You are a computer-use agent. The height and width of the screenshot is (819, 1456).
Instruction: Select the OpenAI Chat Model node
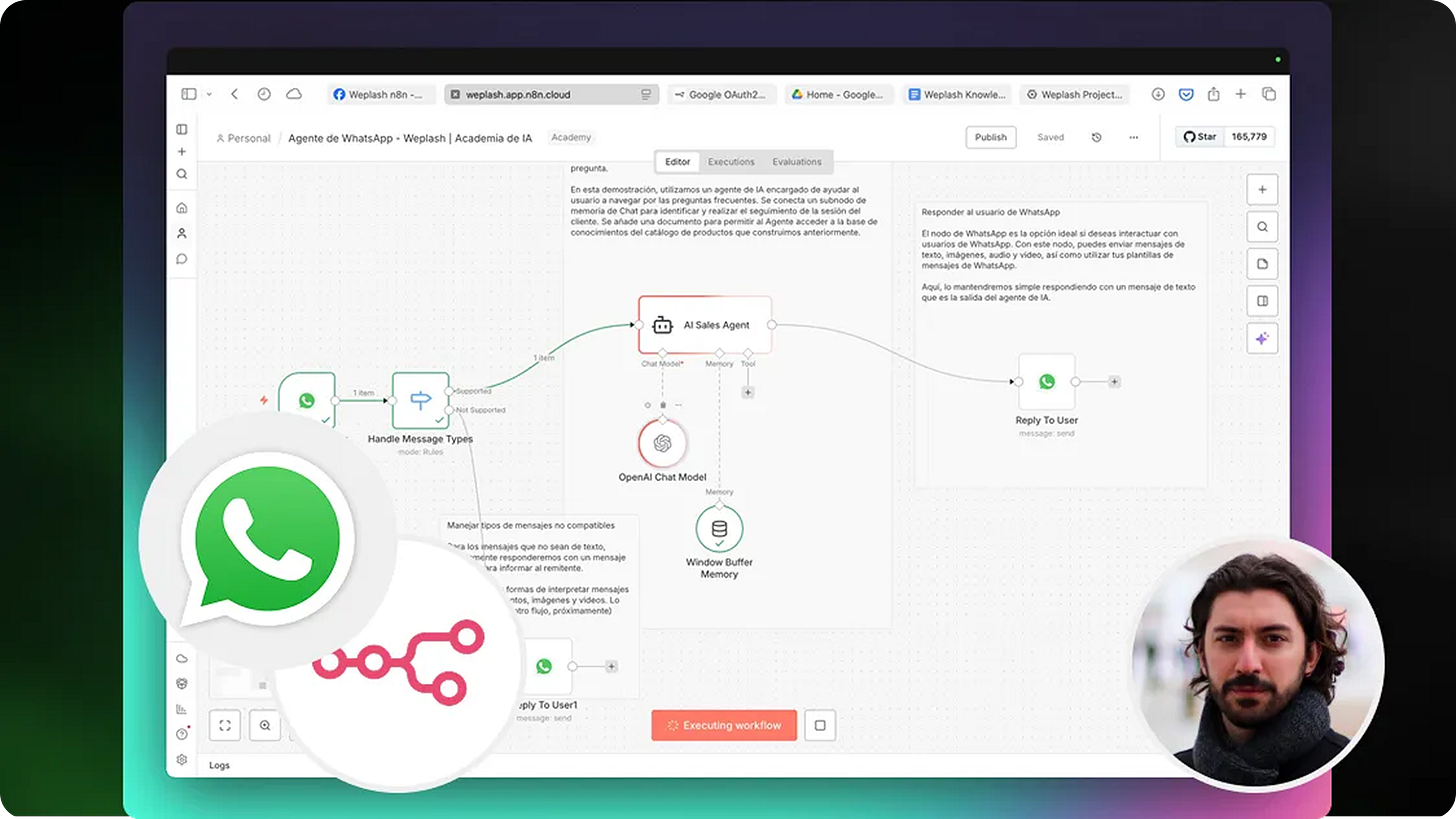(662, 443)
